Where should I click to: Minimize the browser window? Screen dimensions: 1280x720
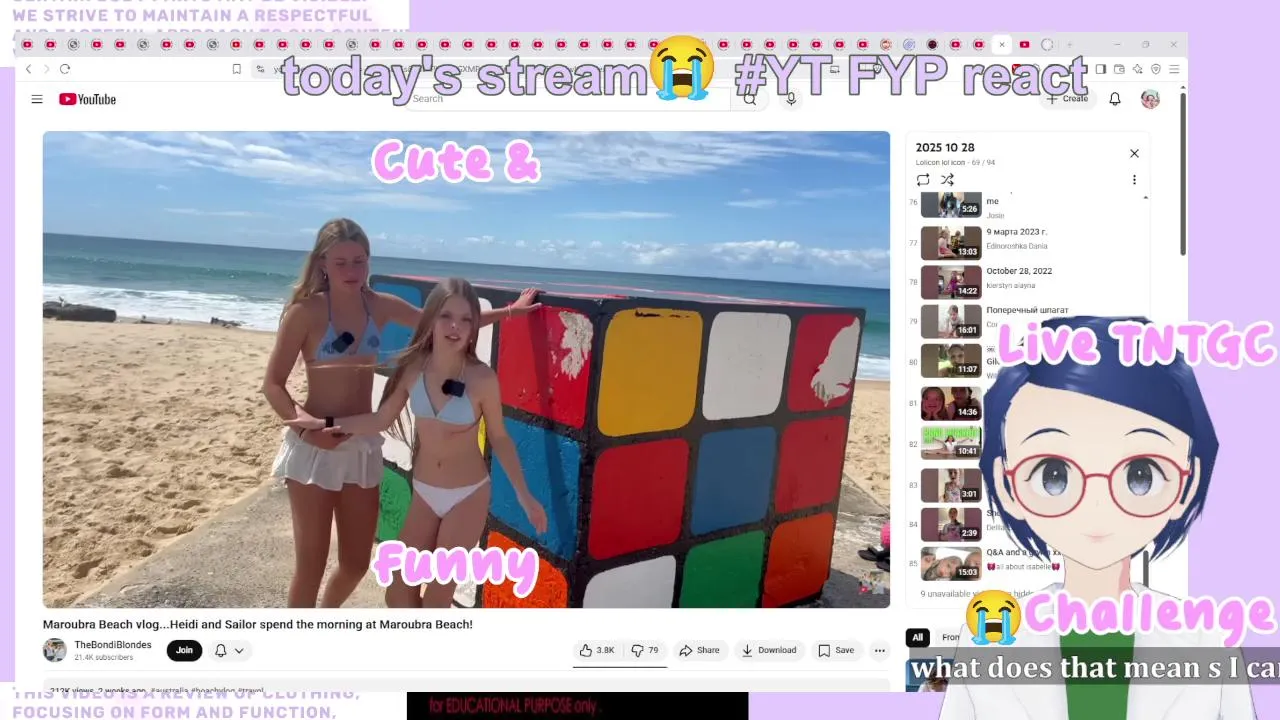pos(1117,44)
